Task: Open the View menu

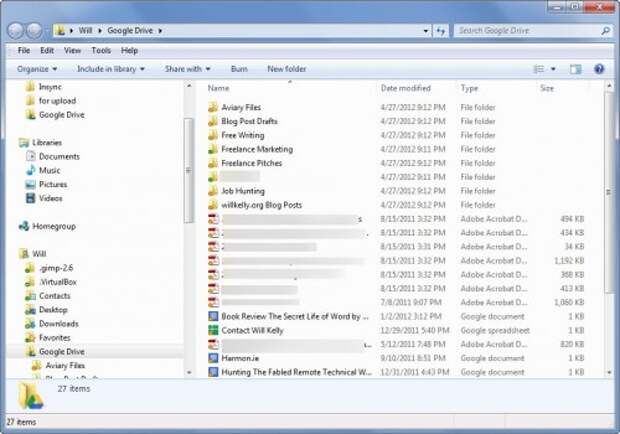Action: tap(72, 51)
